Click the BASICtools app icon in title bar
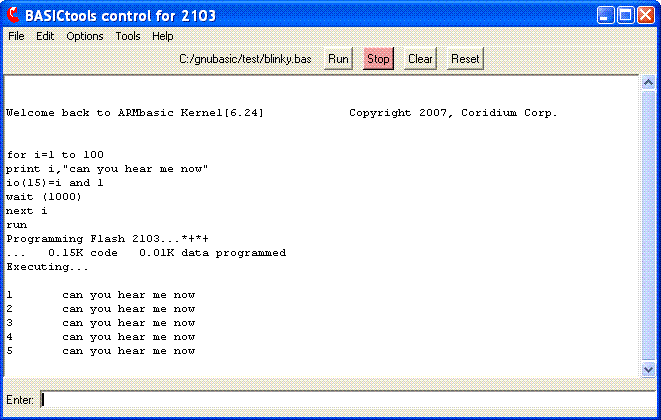661x420 pixels. [13, 15]
